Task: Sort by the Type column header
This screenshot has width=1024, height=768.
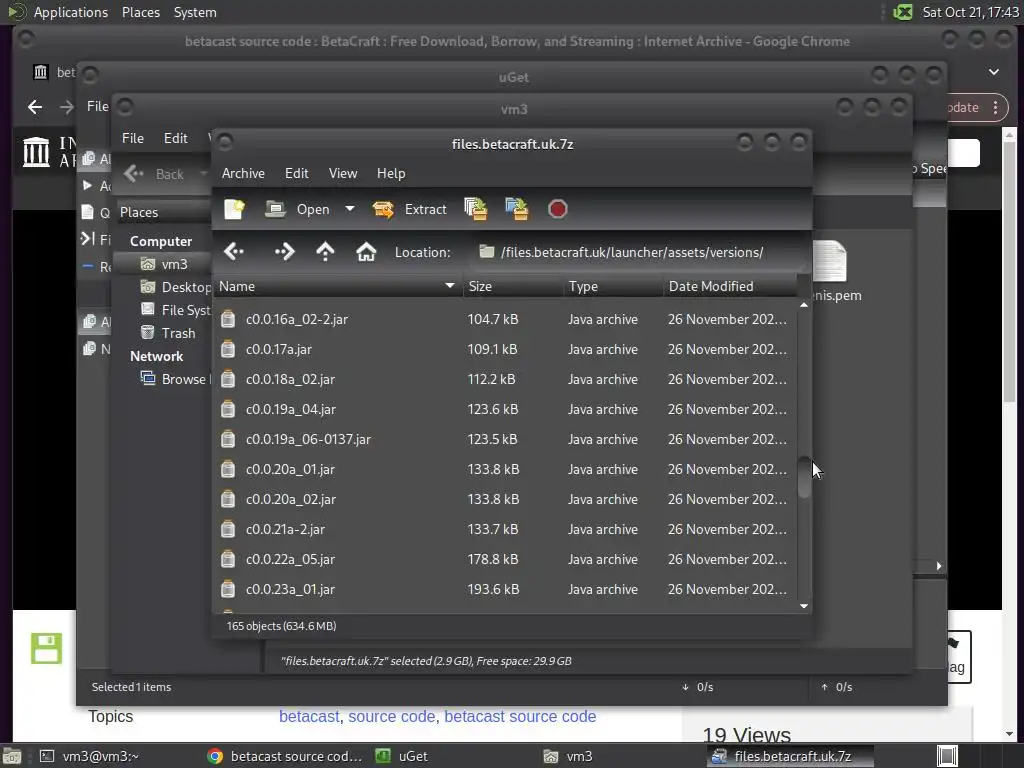Action: pyautogui.click(x=613, y=286)
